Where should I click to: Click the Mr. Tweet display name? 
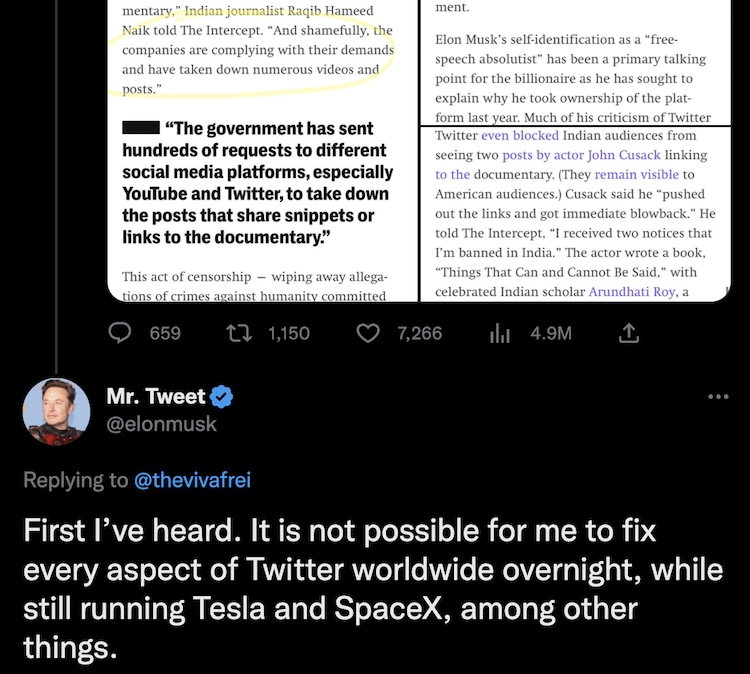pyautogui.click(x=155, y=397)
